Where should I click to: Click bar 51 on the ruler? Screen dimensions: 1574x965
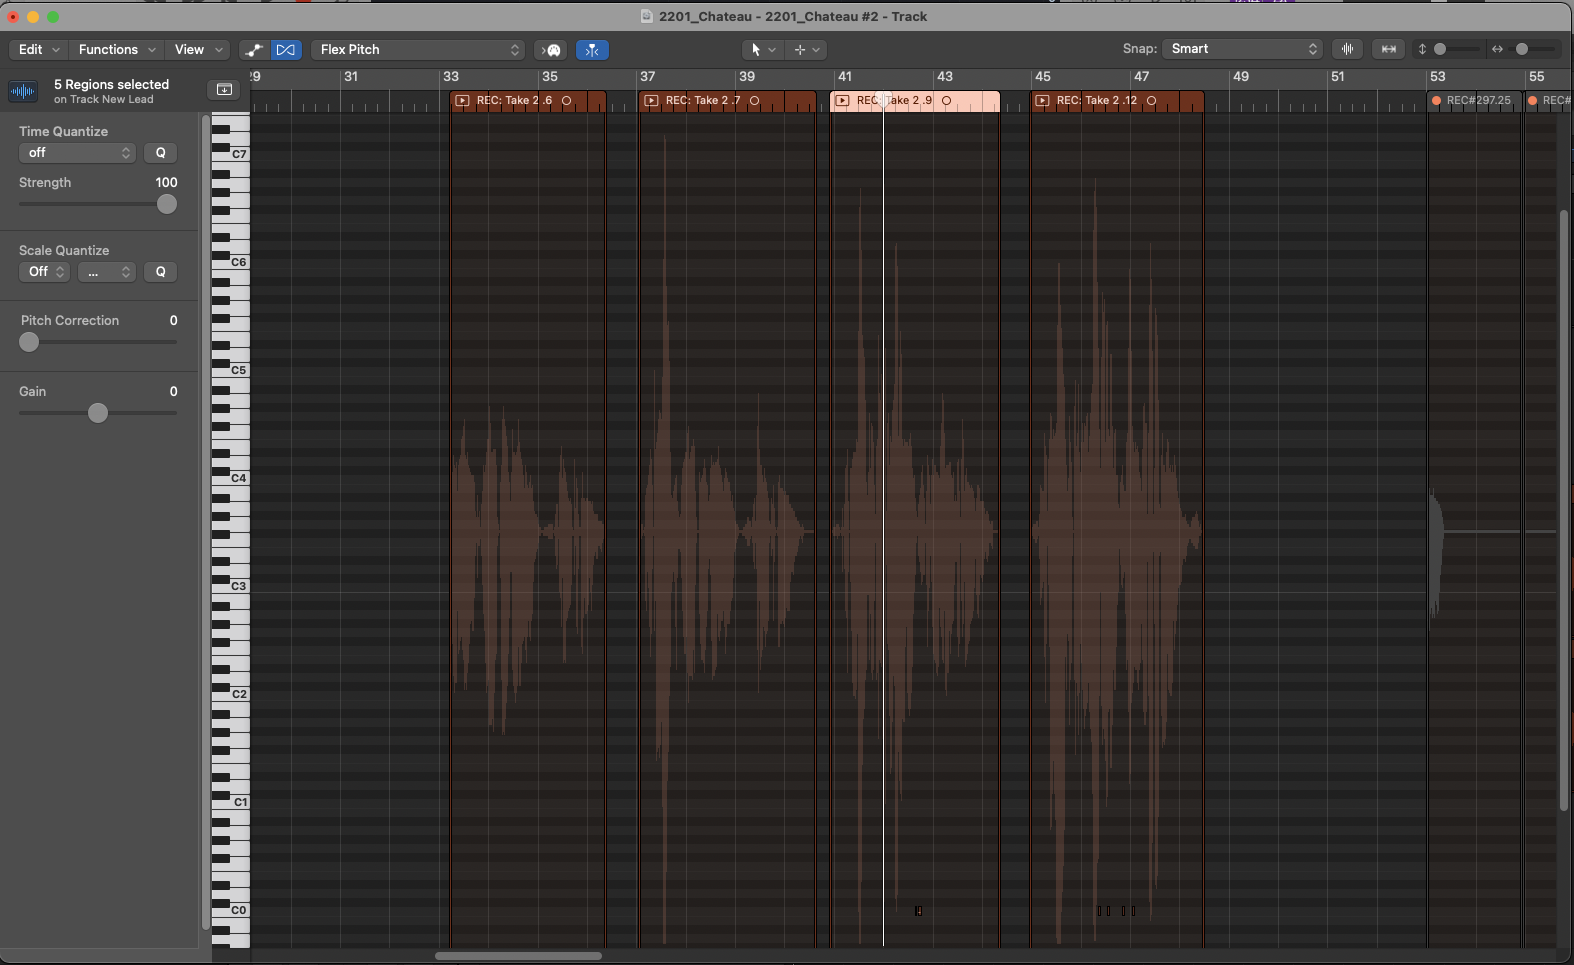point(1338,77)
